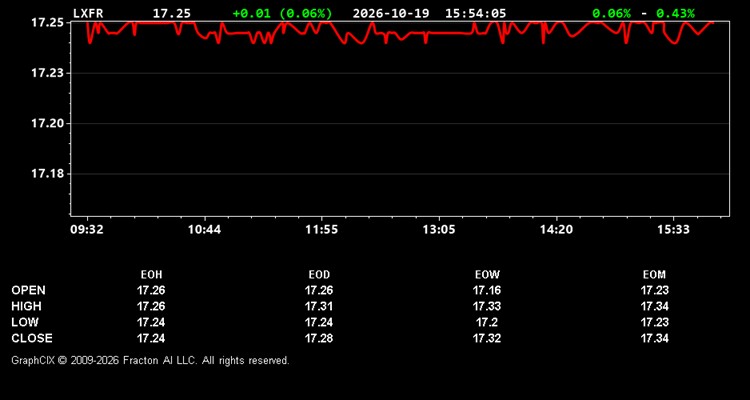Click the 13:05 time axis label
750x400 pixels.
click(439, 230)
